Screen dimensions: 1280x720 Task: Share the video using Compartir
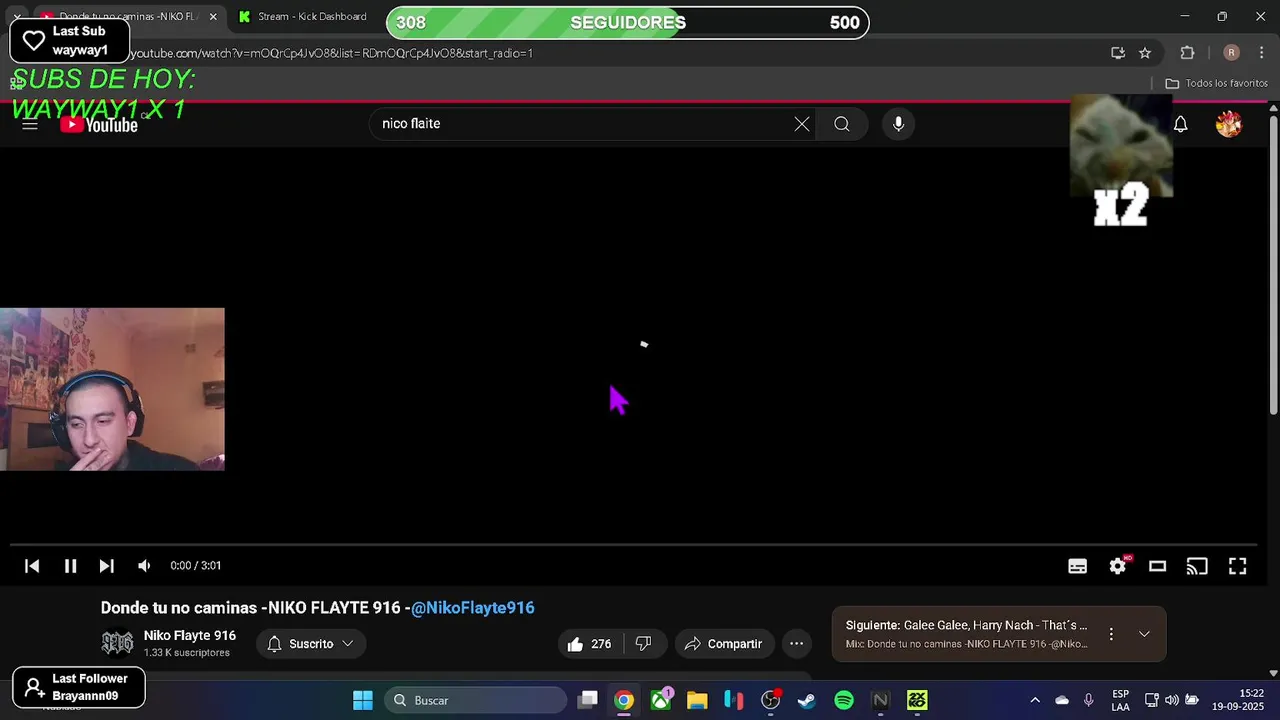coord(723,644)
